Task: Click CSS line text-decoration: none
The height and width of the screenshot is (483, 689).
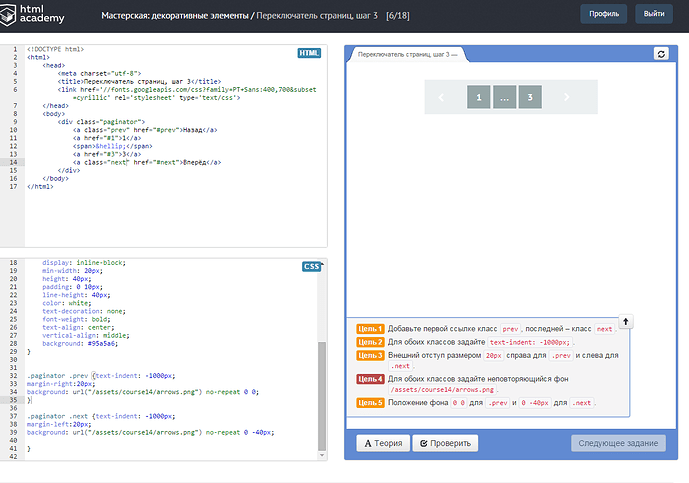Action: click(84, 311)
